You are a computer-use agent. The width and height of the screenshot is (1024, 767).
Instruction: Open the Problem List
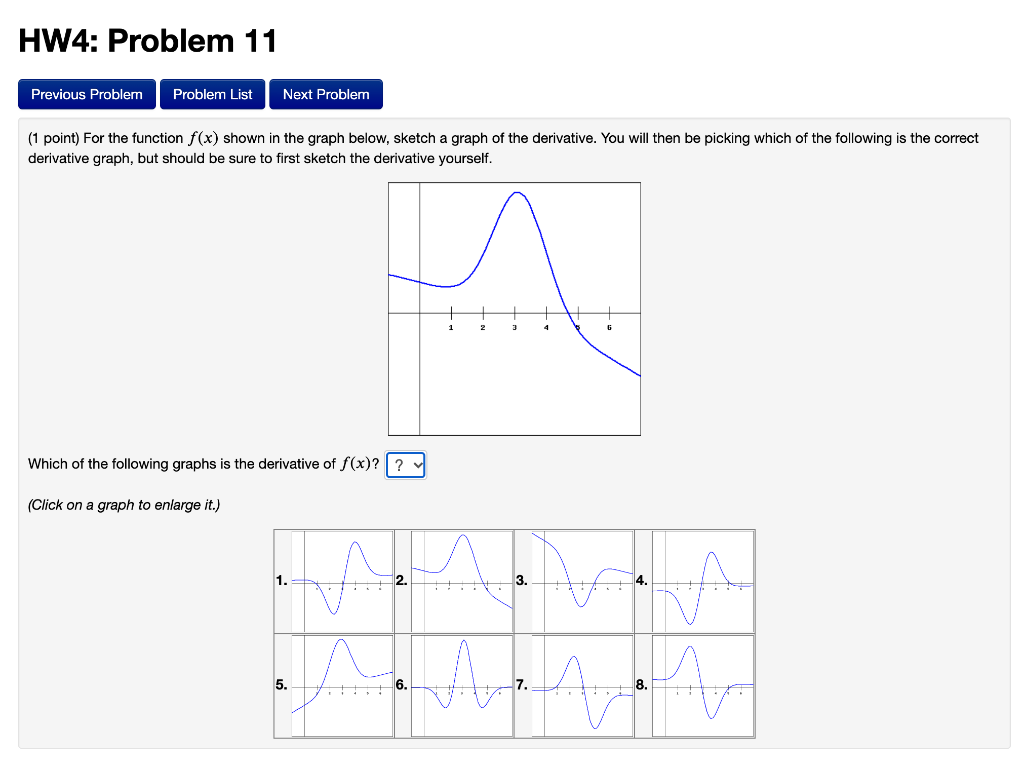pos(212,93)
